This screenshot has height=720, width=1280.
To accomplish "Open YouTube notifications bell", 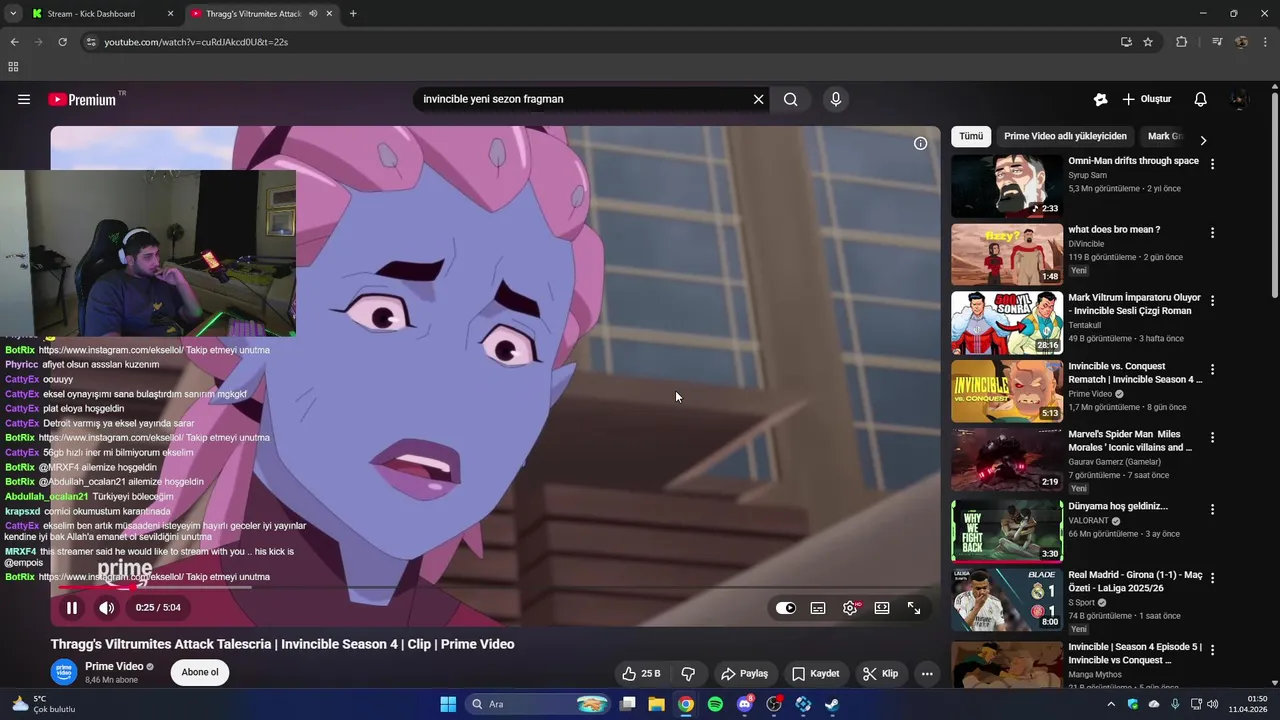I will click(1201, 99).
